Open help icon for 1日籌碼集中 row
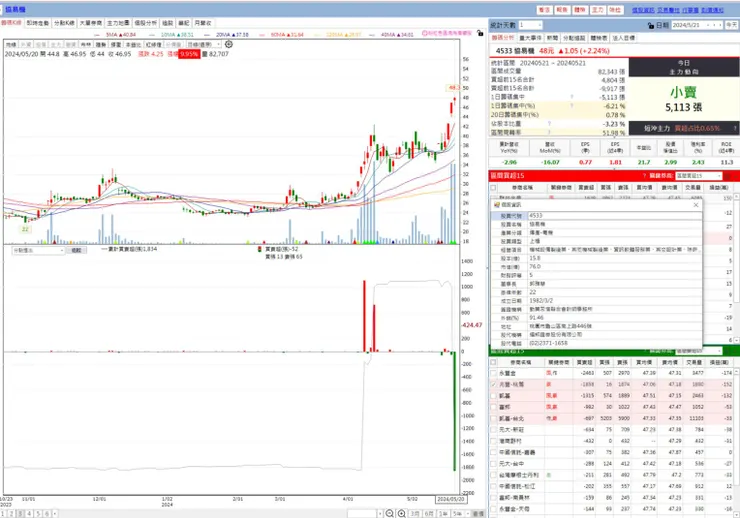The image size is (740, 518). tap(572, 97)
